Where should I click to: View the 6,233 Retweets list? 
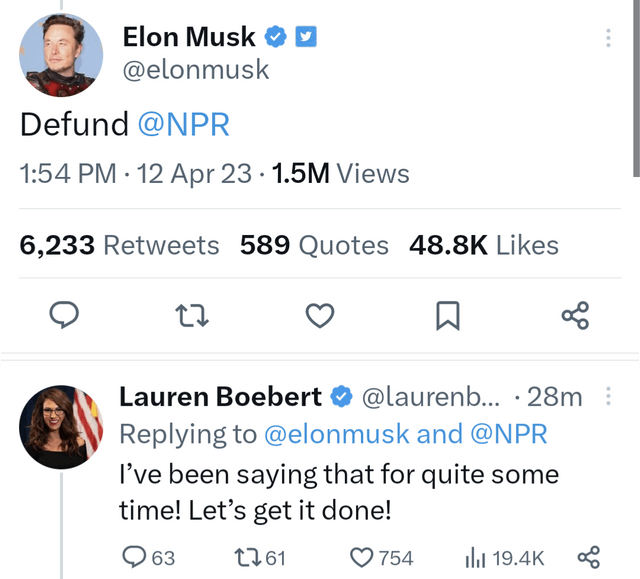pyautogui.click(x=119, y=245)
